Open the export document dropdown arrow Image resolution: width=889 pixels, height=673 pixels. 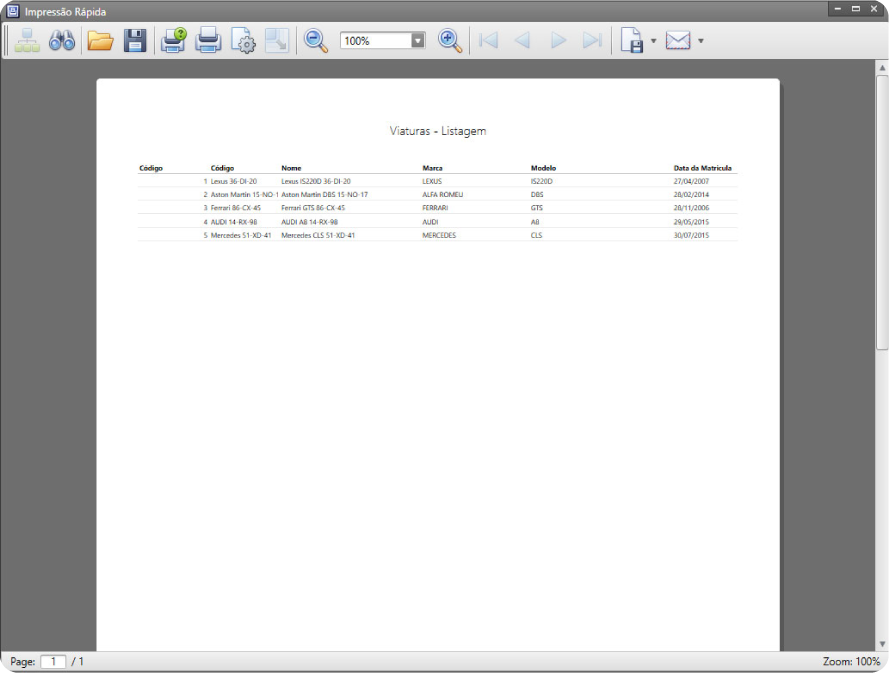[653, 41]
